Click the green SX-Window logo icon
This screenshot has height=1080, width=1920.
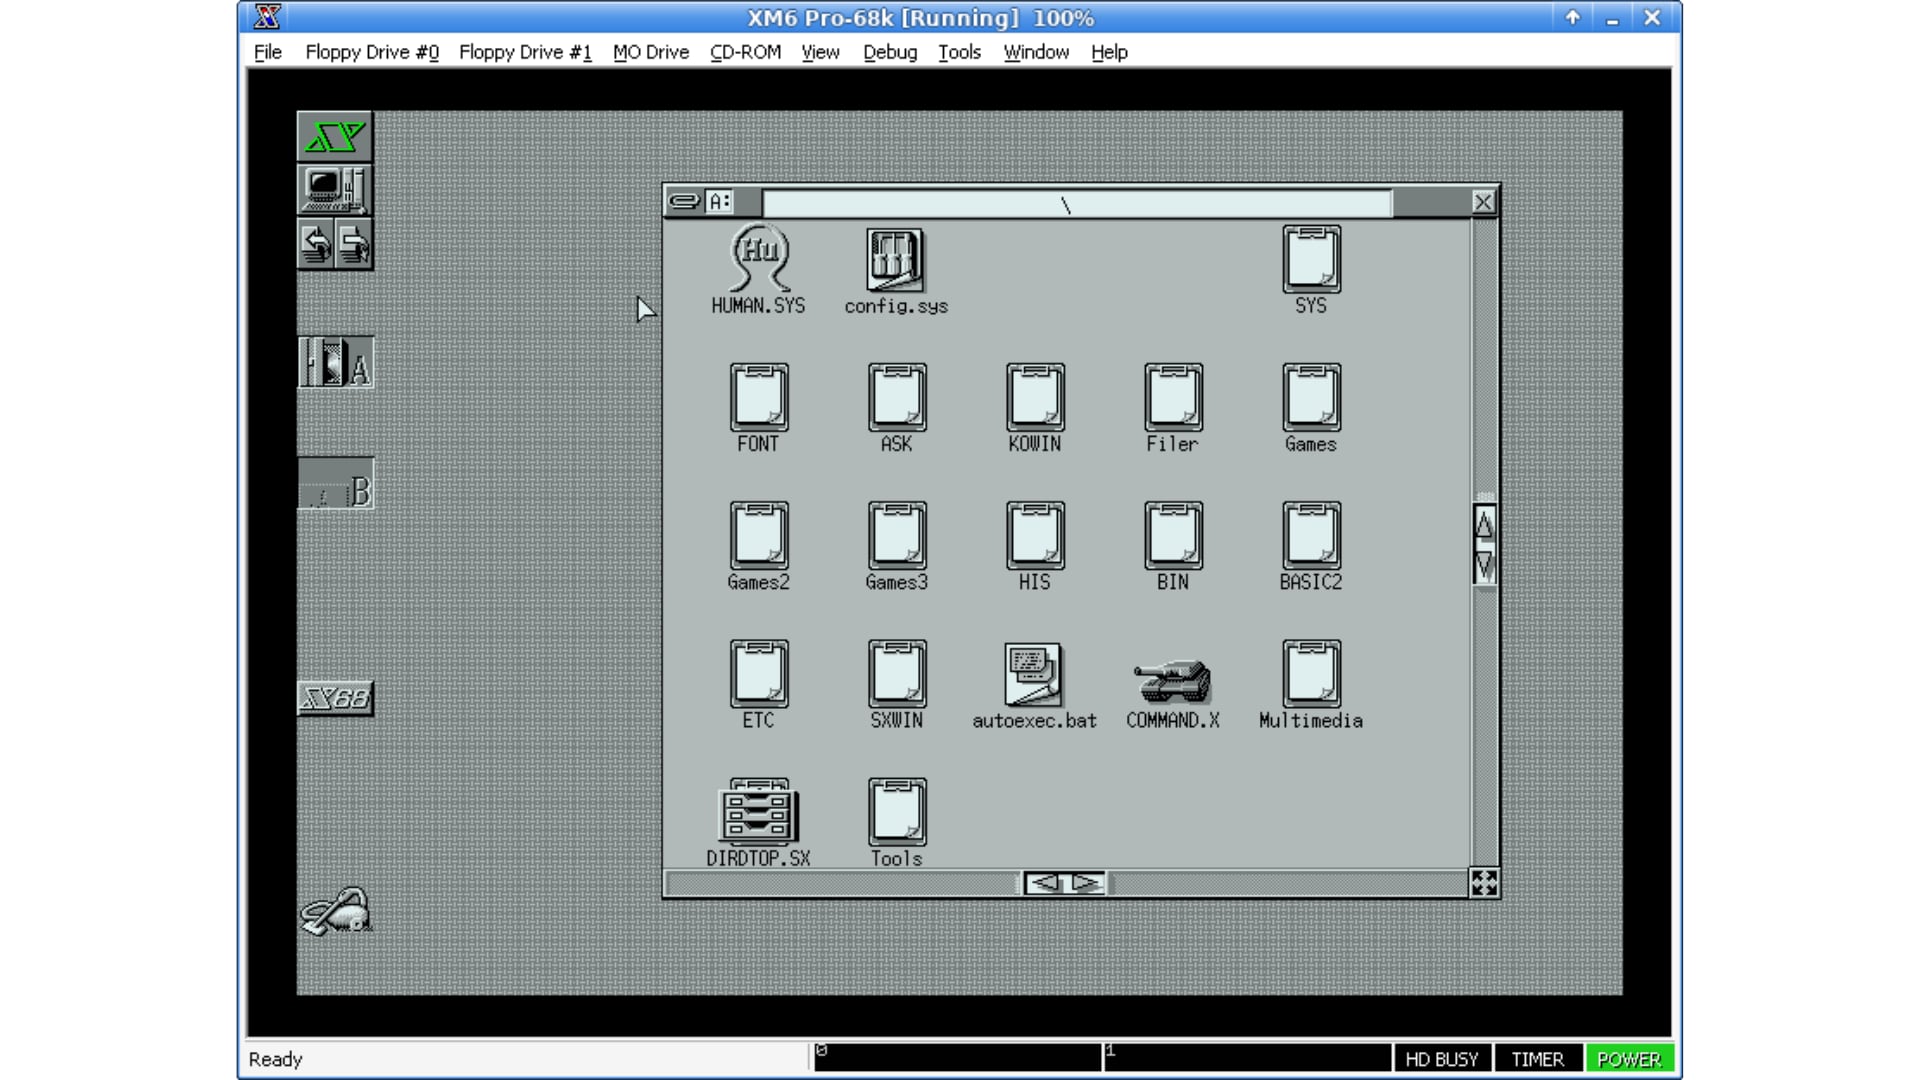pyautogui.click(x=335, y=136)
